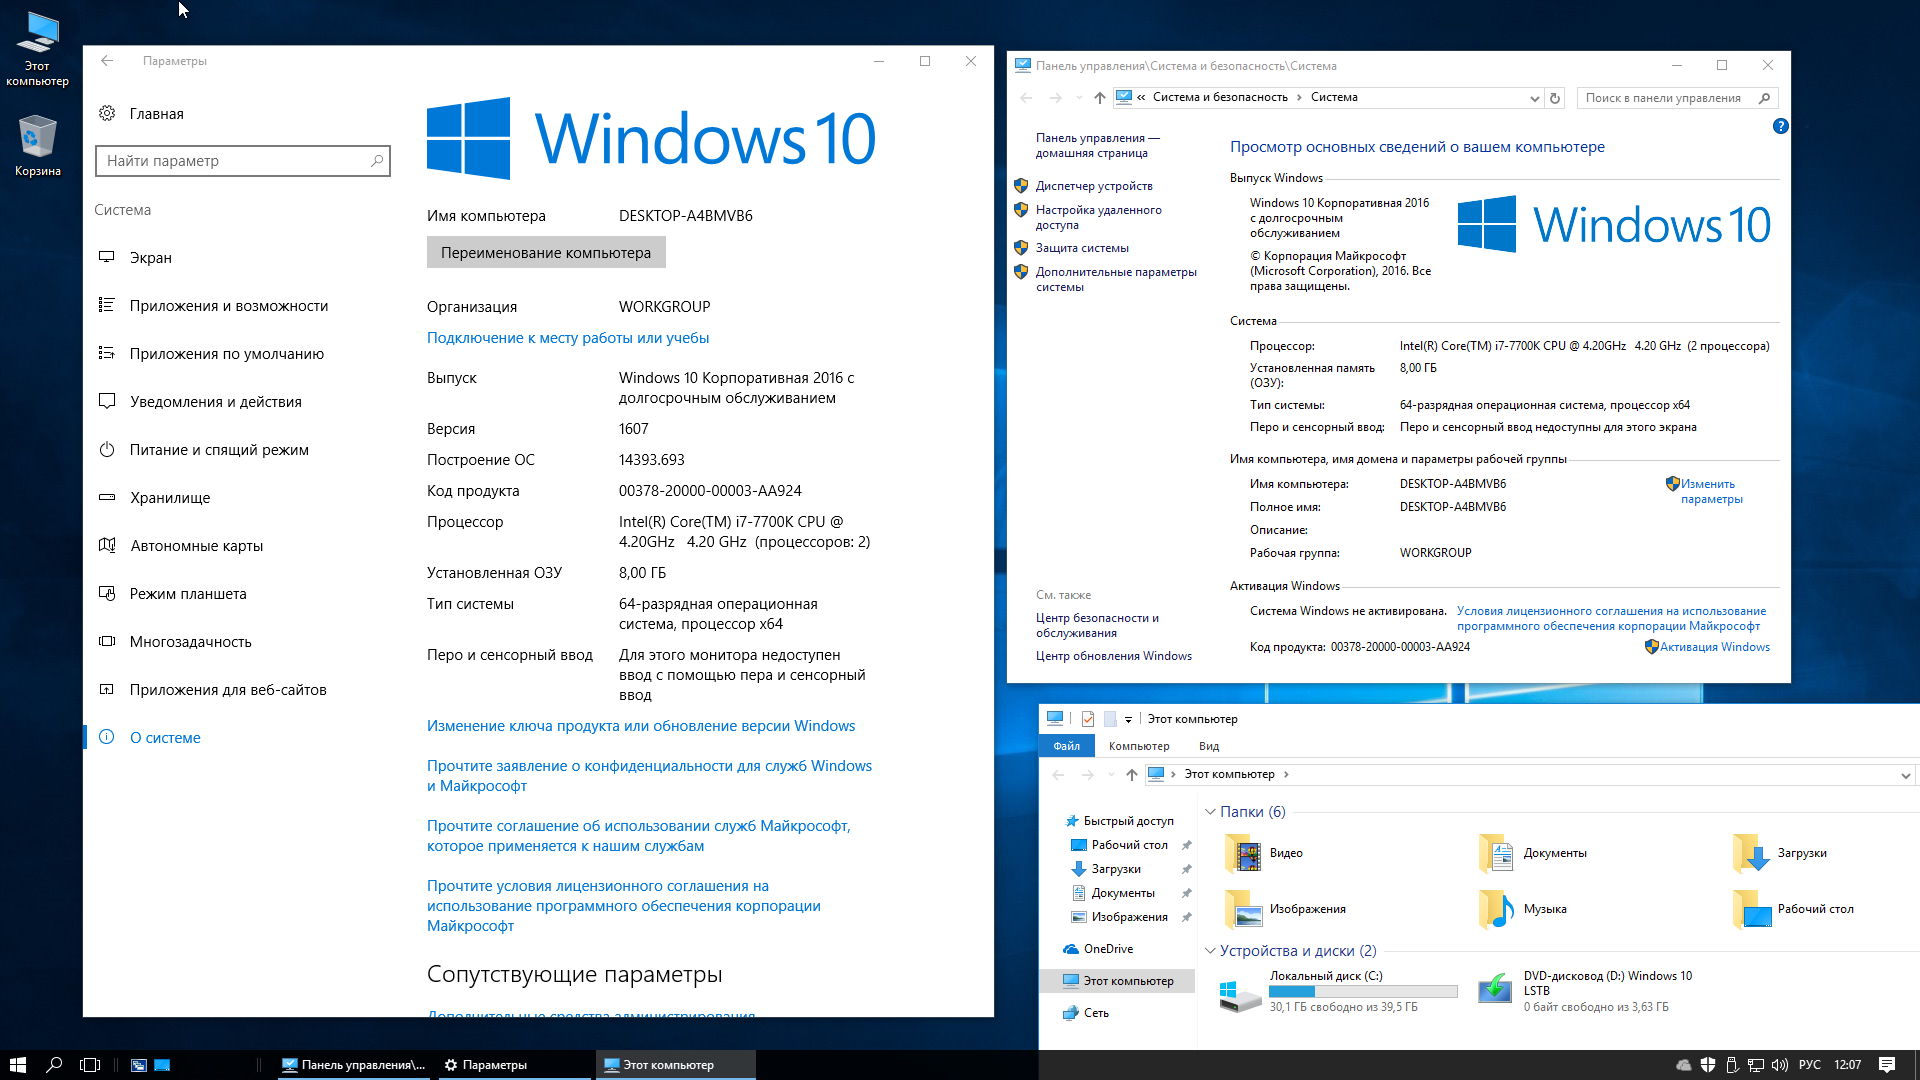Click Поиск в панели управления field
The image size is (1920, 1080).
(x=1677, y=98)
